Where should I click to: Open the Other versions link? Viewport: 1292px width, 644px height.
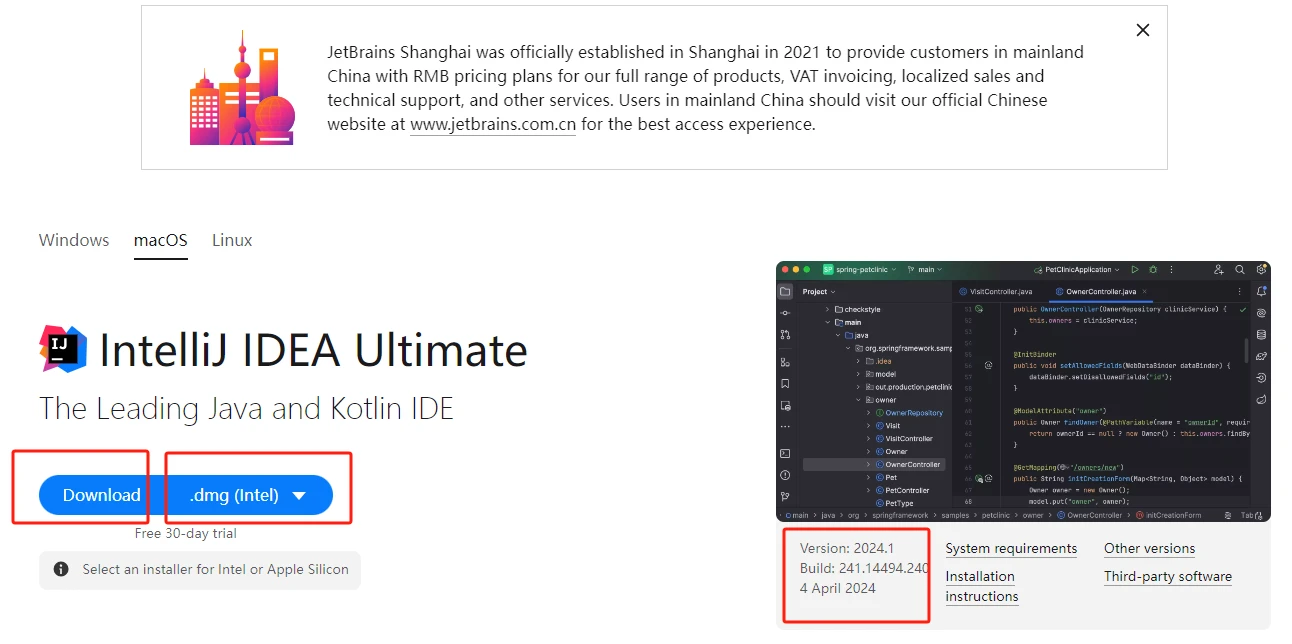click(x=1149, y=548)
